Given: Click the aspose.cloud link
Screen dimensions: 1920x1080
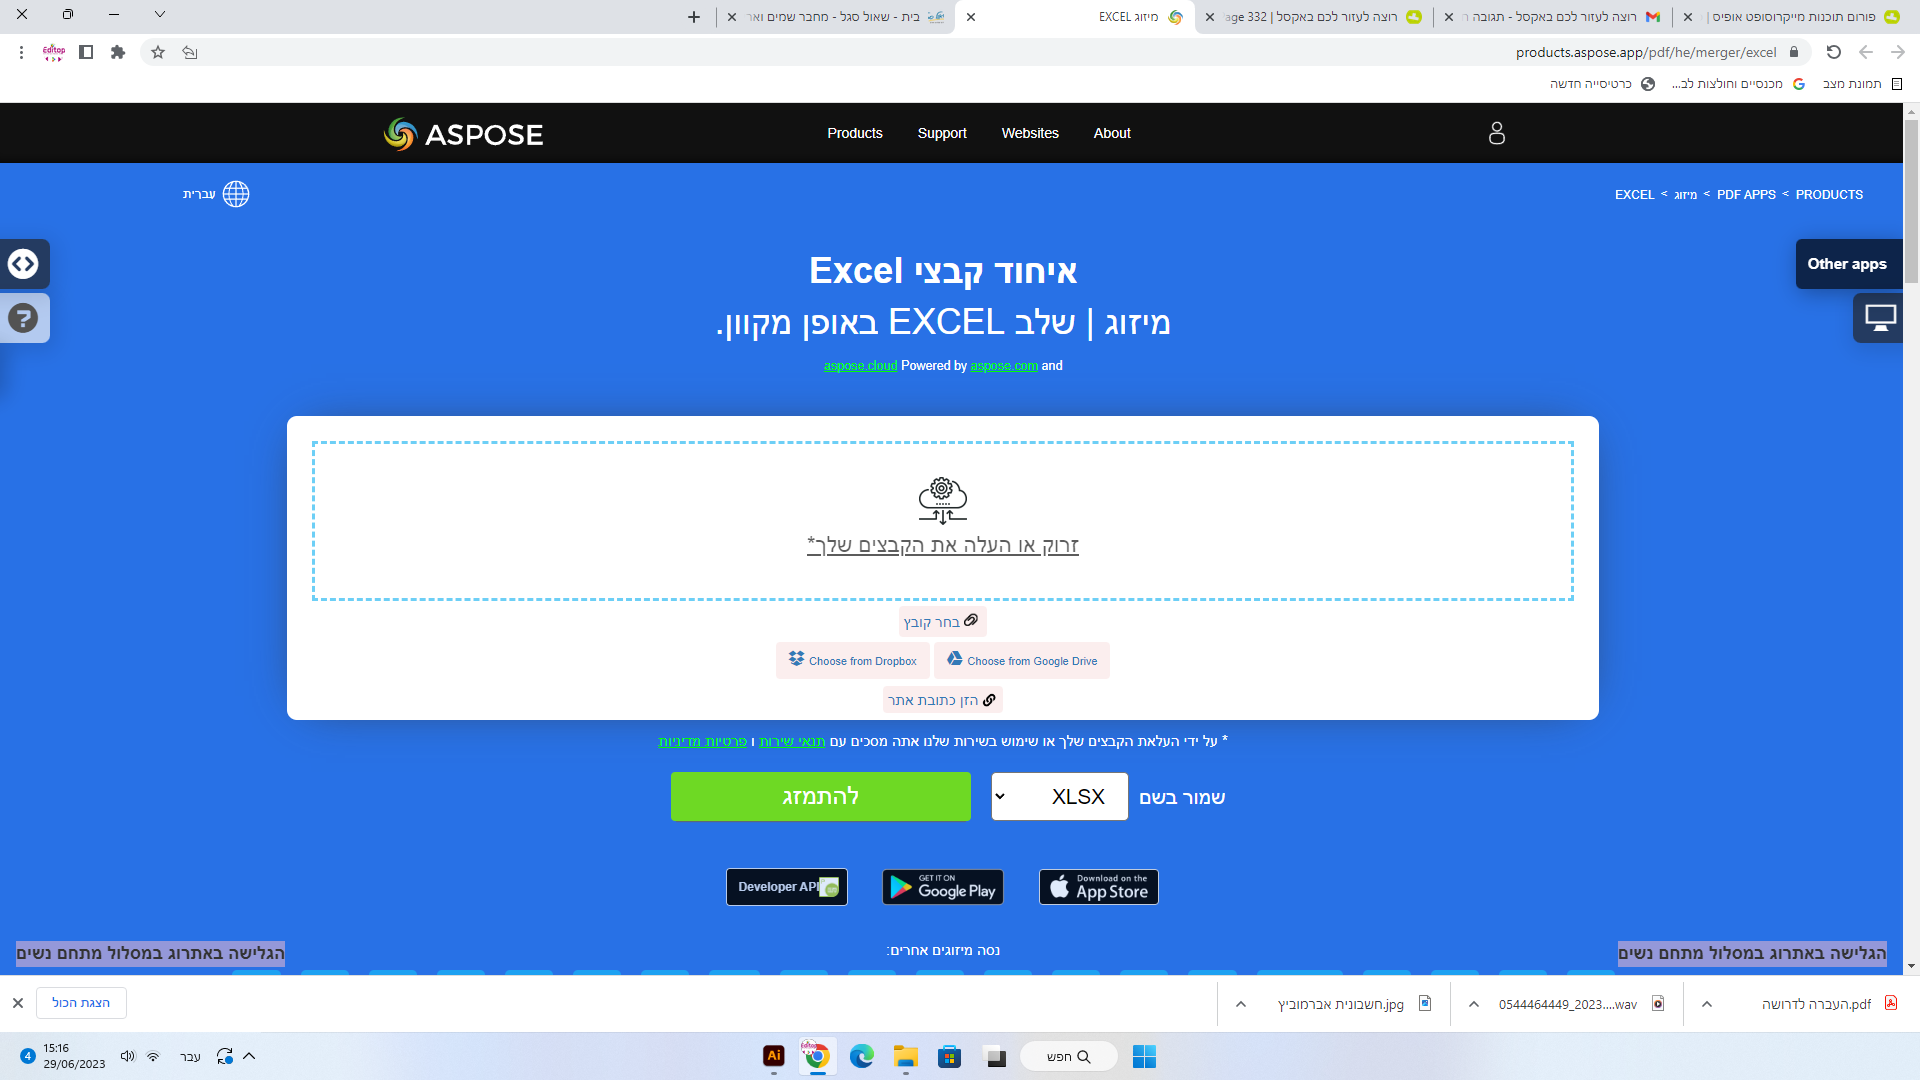Looking at the screenshot, I should pyautogui.click(x=860, y=366).
